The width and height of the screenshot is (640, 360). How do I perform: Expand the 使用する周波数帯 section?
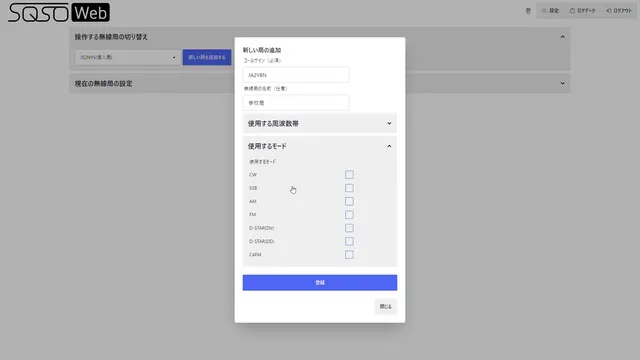click(320, 123)
